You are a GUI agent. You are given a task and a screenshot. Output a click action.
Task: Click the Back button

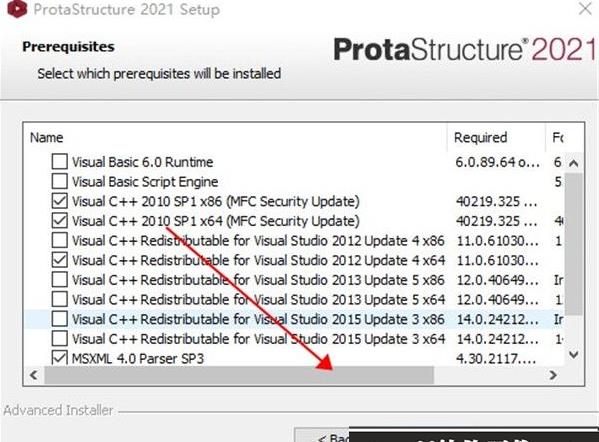(x=322, y=435)
